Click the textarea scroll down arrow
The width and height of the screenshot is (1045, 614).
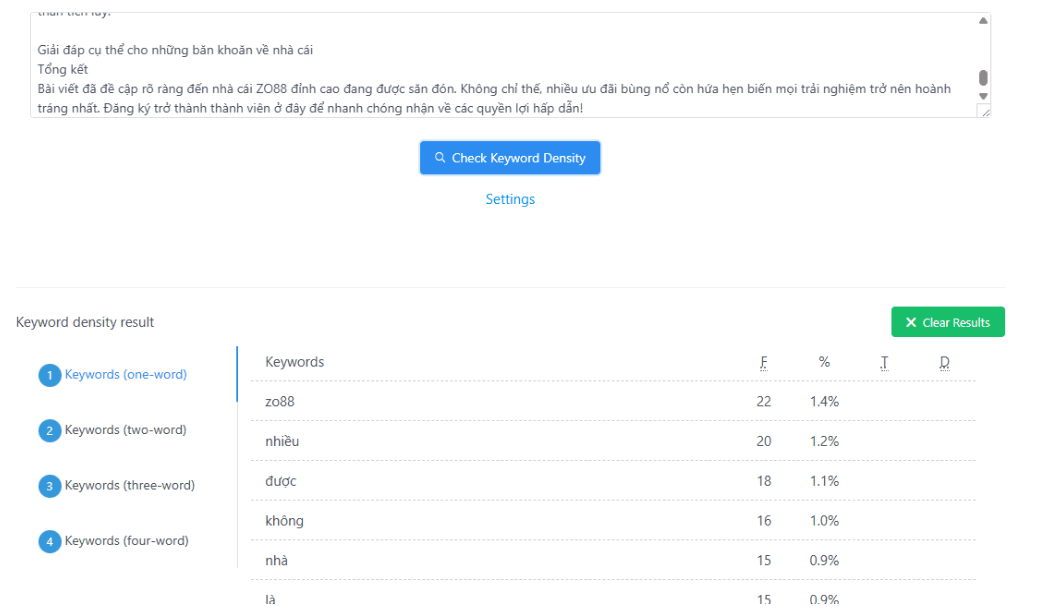(983, 96)
